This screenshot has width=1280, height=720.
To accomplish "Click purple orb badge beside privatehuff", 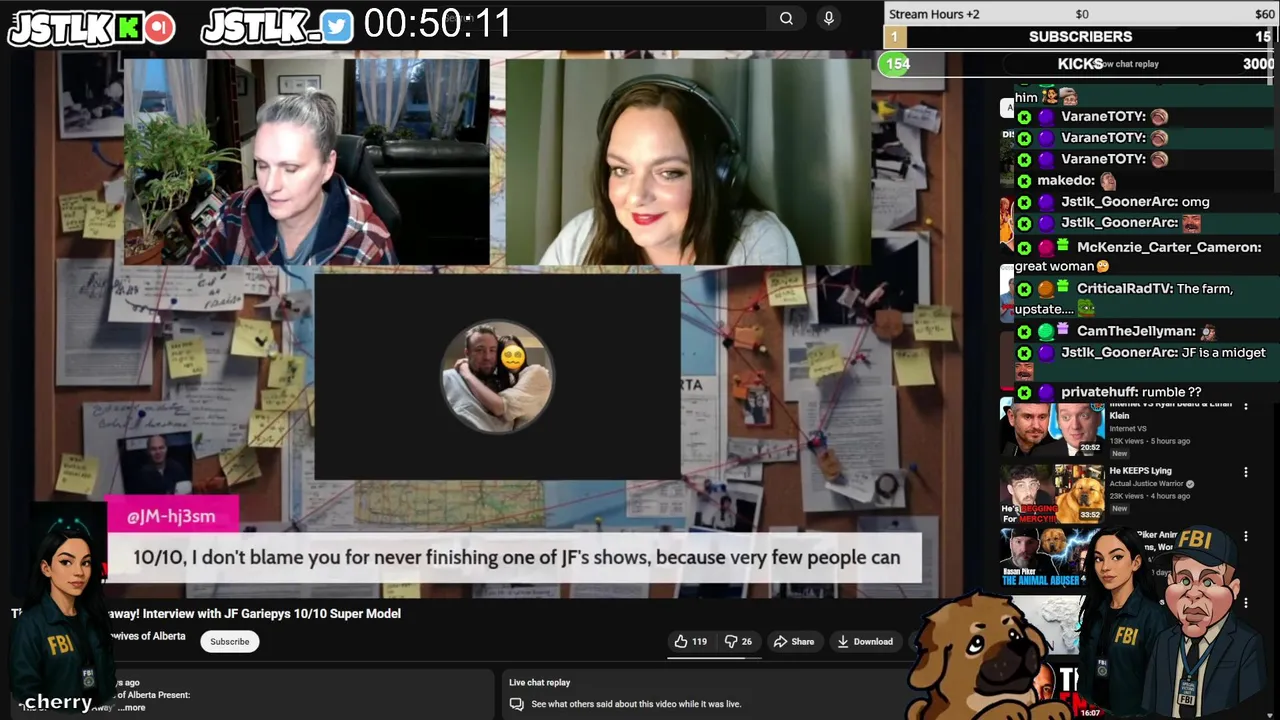I will coord(1045,393).
